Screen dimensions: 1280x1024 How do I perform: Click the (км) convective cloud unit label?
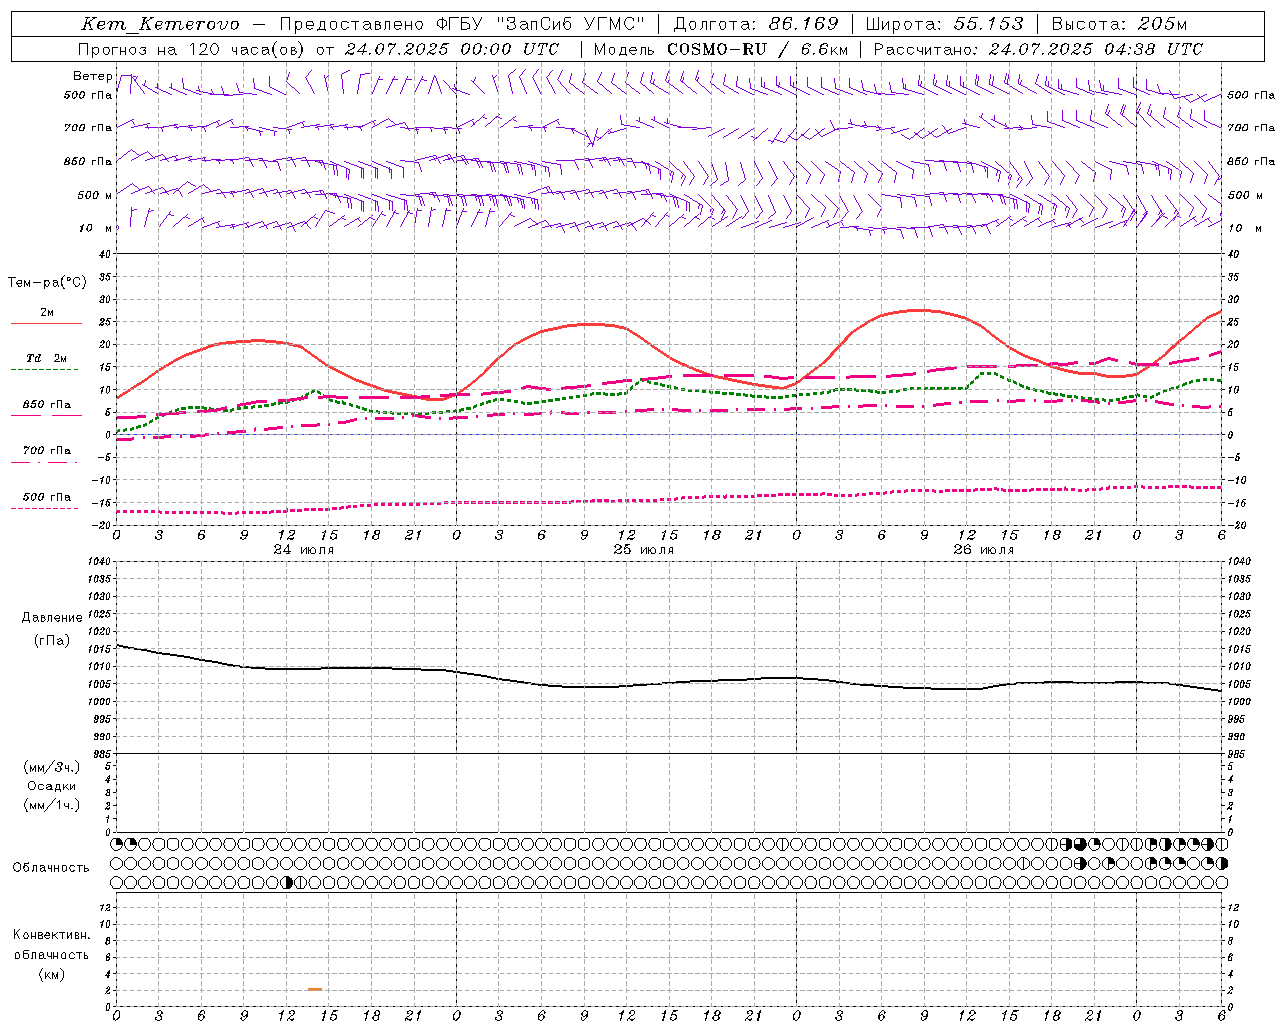[52, 973]
